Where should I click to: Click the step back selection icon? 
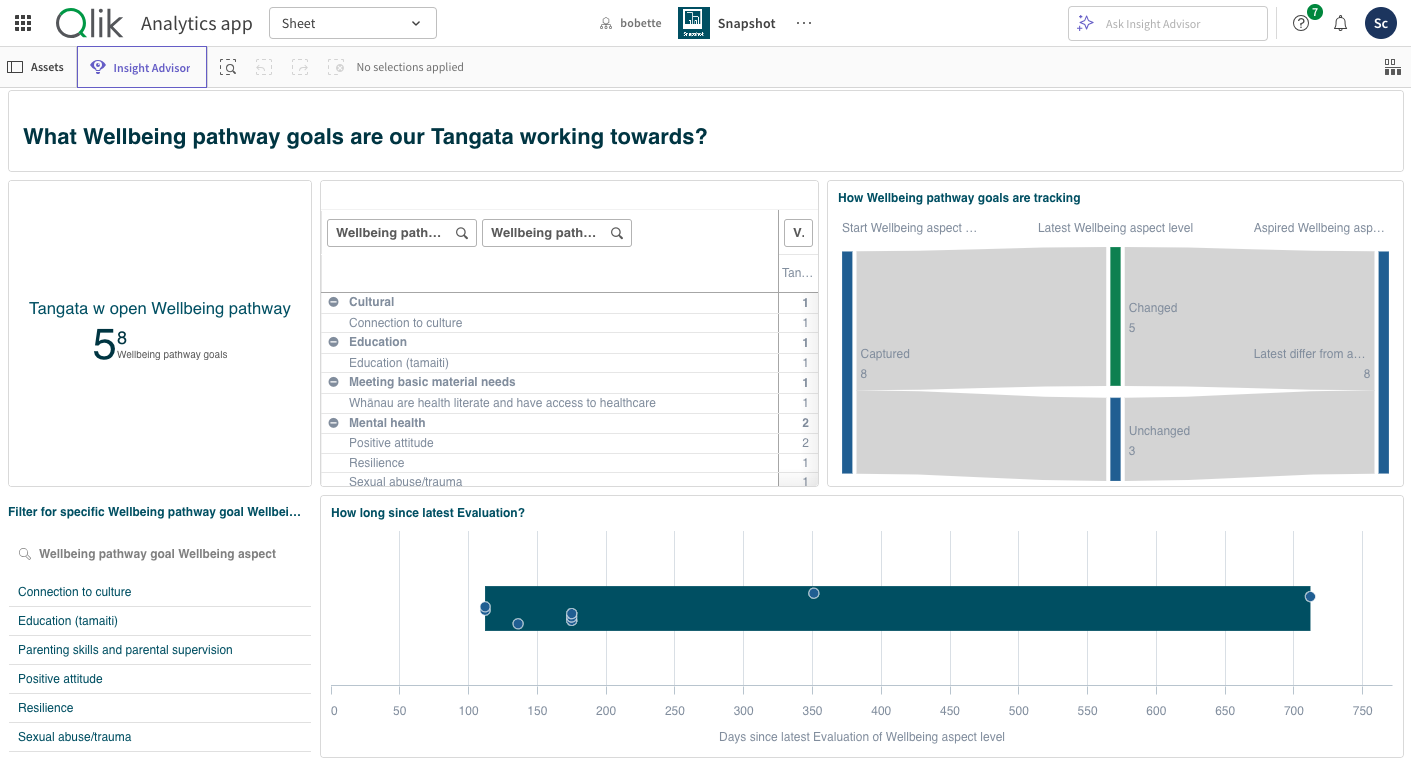[x=264, y=67]
